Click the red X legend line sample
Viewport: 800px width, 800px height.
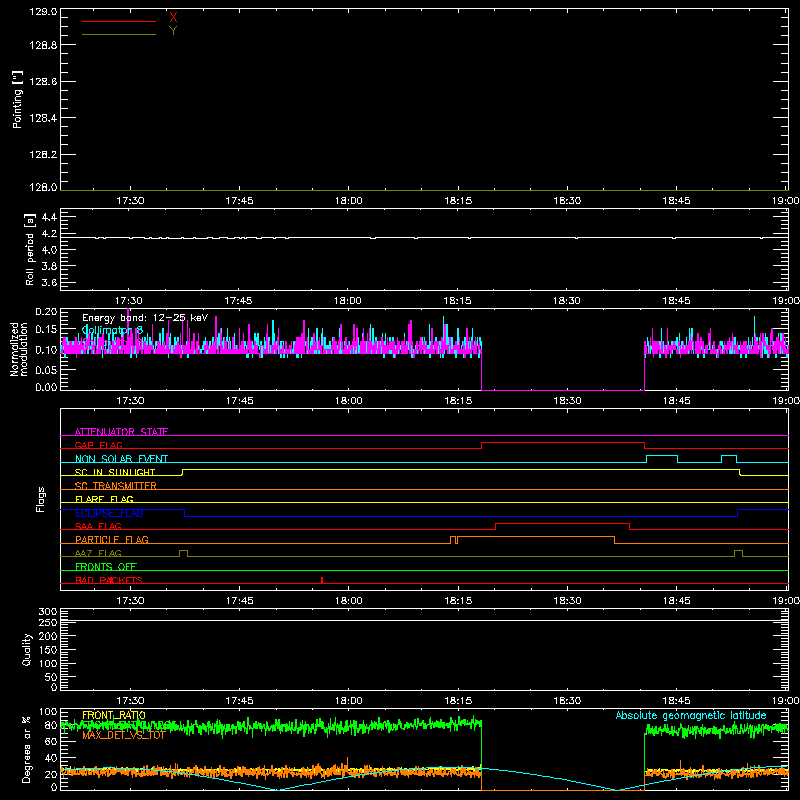[x=119, y=21]
